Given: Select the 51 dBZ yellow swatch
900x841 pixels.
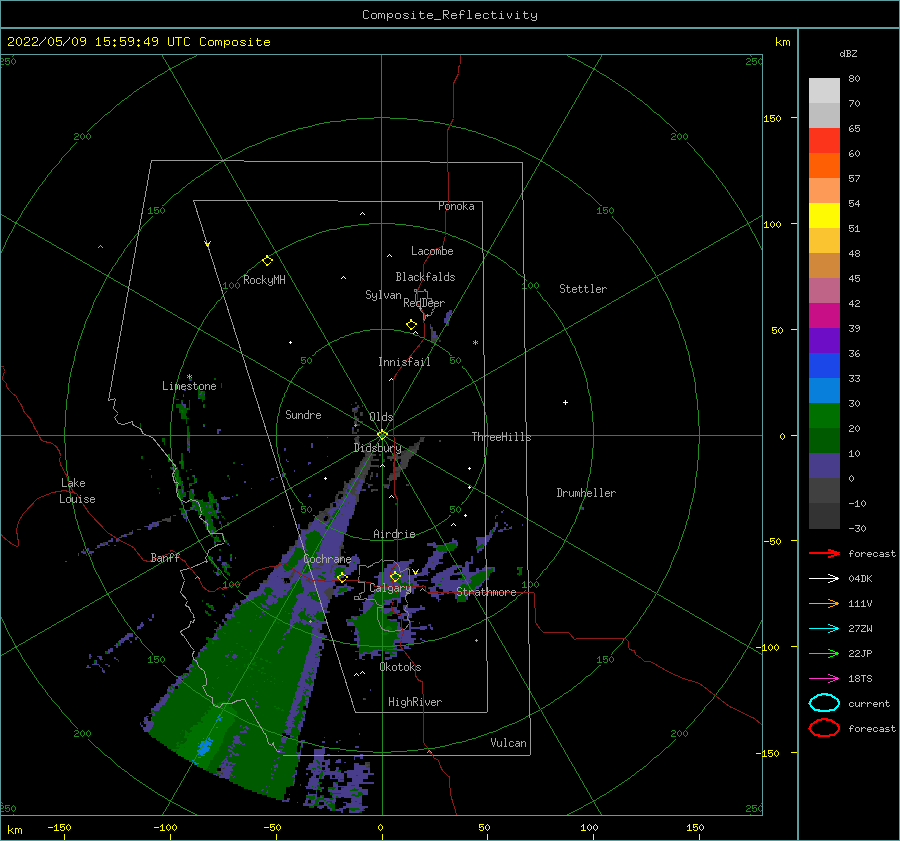Looking at the screenshot, I should click(x=824, y=216).
